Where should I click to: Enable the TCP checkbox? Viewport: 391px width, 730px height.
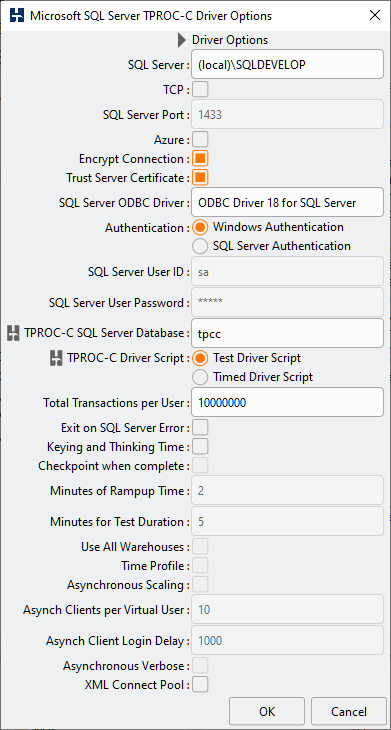tap(200, 89)
